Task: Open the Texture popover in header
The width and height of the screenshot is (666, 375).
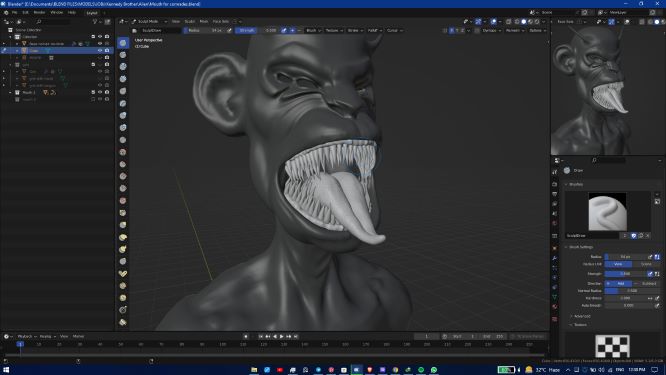Action: (334, 31)
